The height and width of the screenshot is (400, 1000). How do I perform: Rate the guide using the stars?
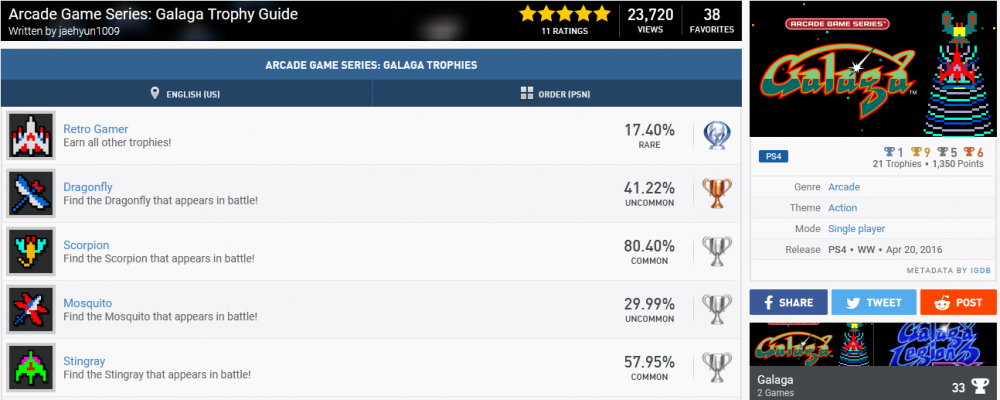tap(564, 14)
